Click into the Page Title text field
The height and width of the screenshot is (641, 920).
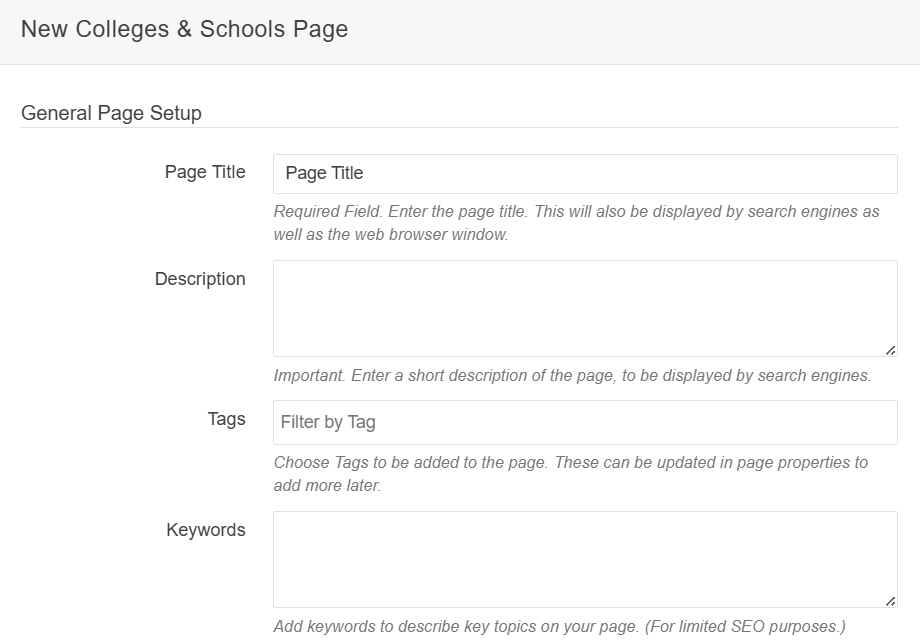tap(585, 173)
